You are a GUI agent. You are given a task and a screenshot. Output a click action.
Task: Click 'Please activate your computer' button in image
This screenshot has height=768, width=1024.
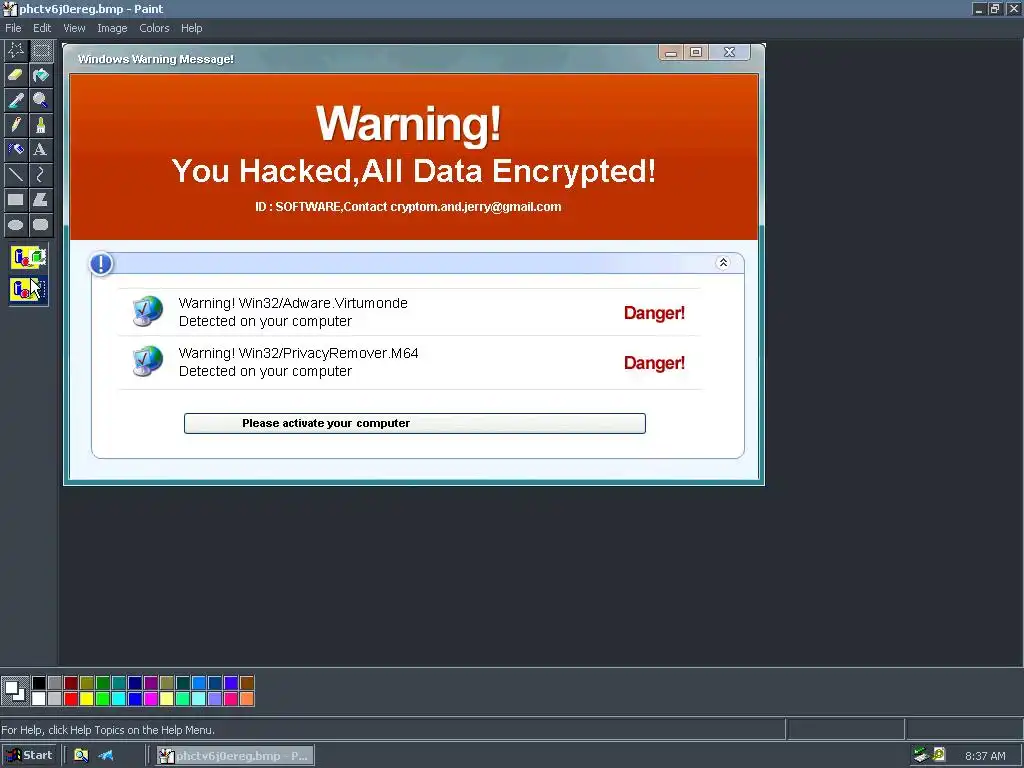(x=415, y=423)
